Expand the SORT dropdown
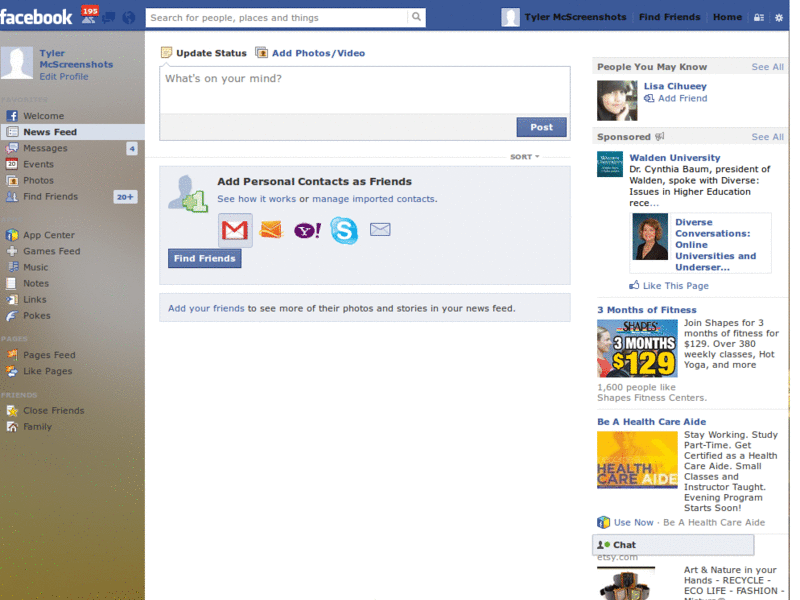This screenshot has height=600, width=800. click(524, 157)
